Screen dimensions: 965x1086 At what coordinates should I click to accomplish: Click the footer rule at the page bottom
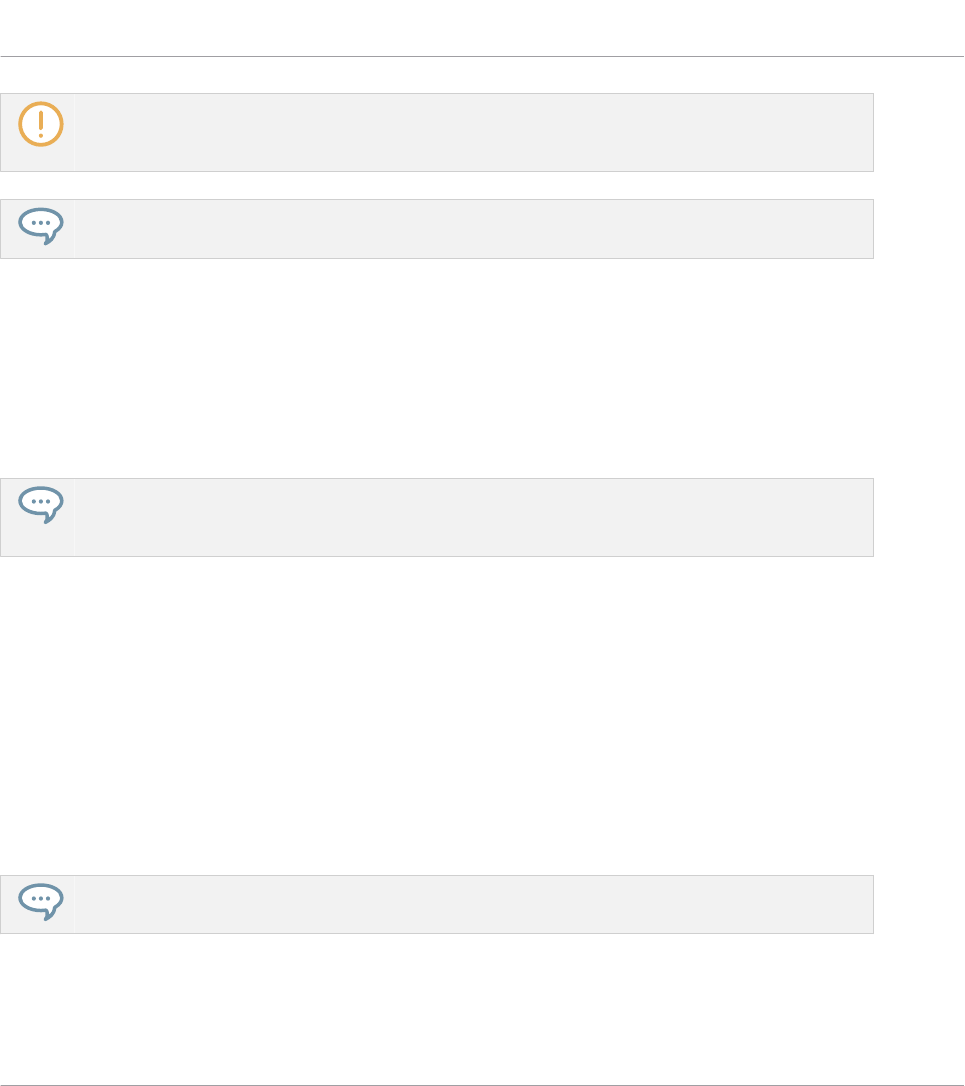pyautogui.click(x=482, y=1085)
